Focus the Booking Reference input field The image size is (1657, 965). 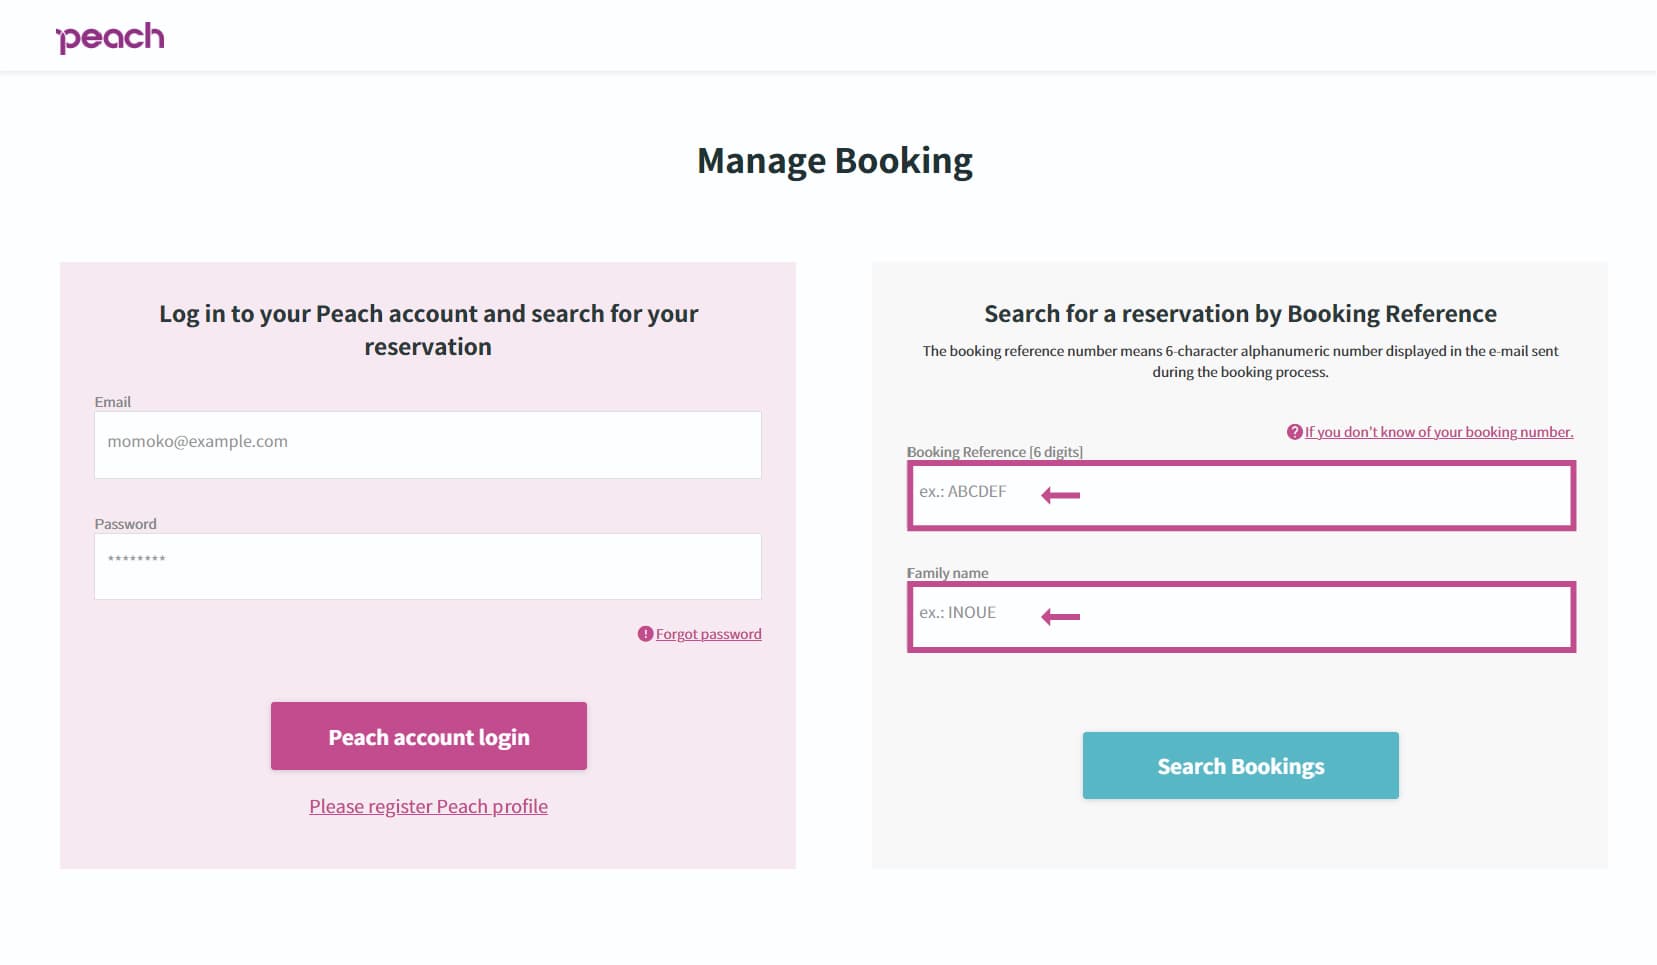coord(1241,495)
